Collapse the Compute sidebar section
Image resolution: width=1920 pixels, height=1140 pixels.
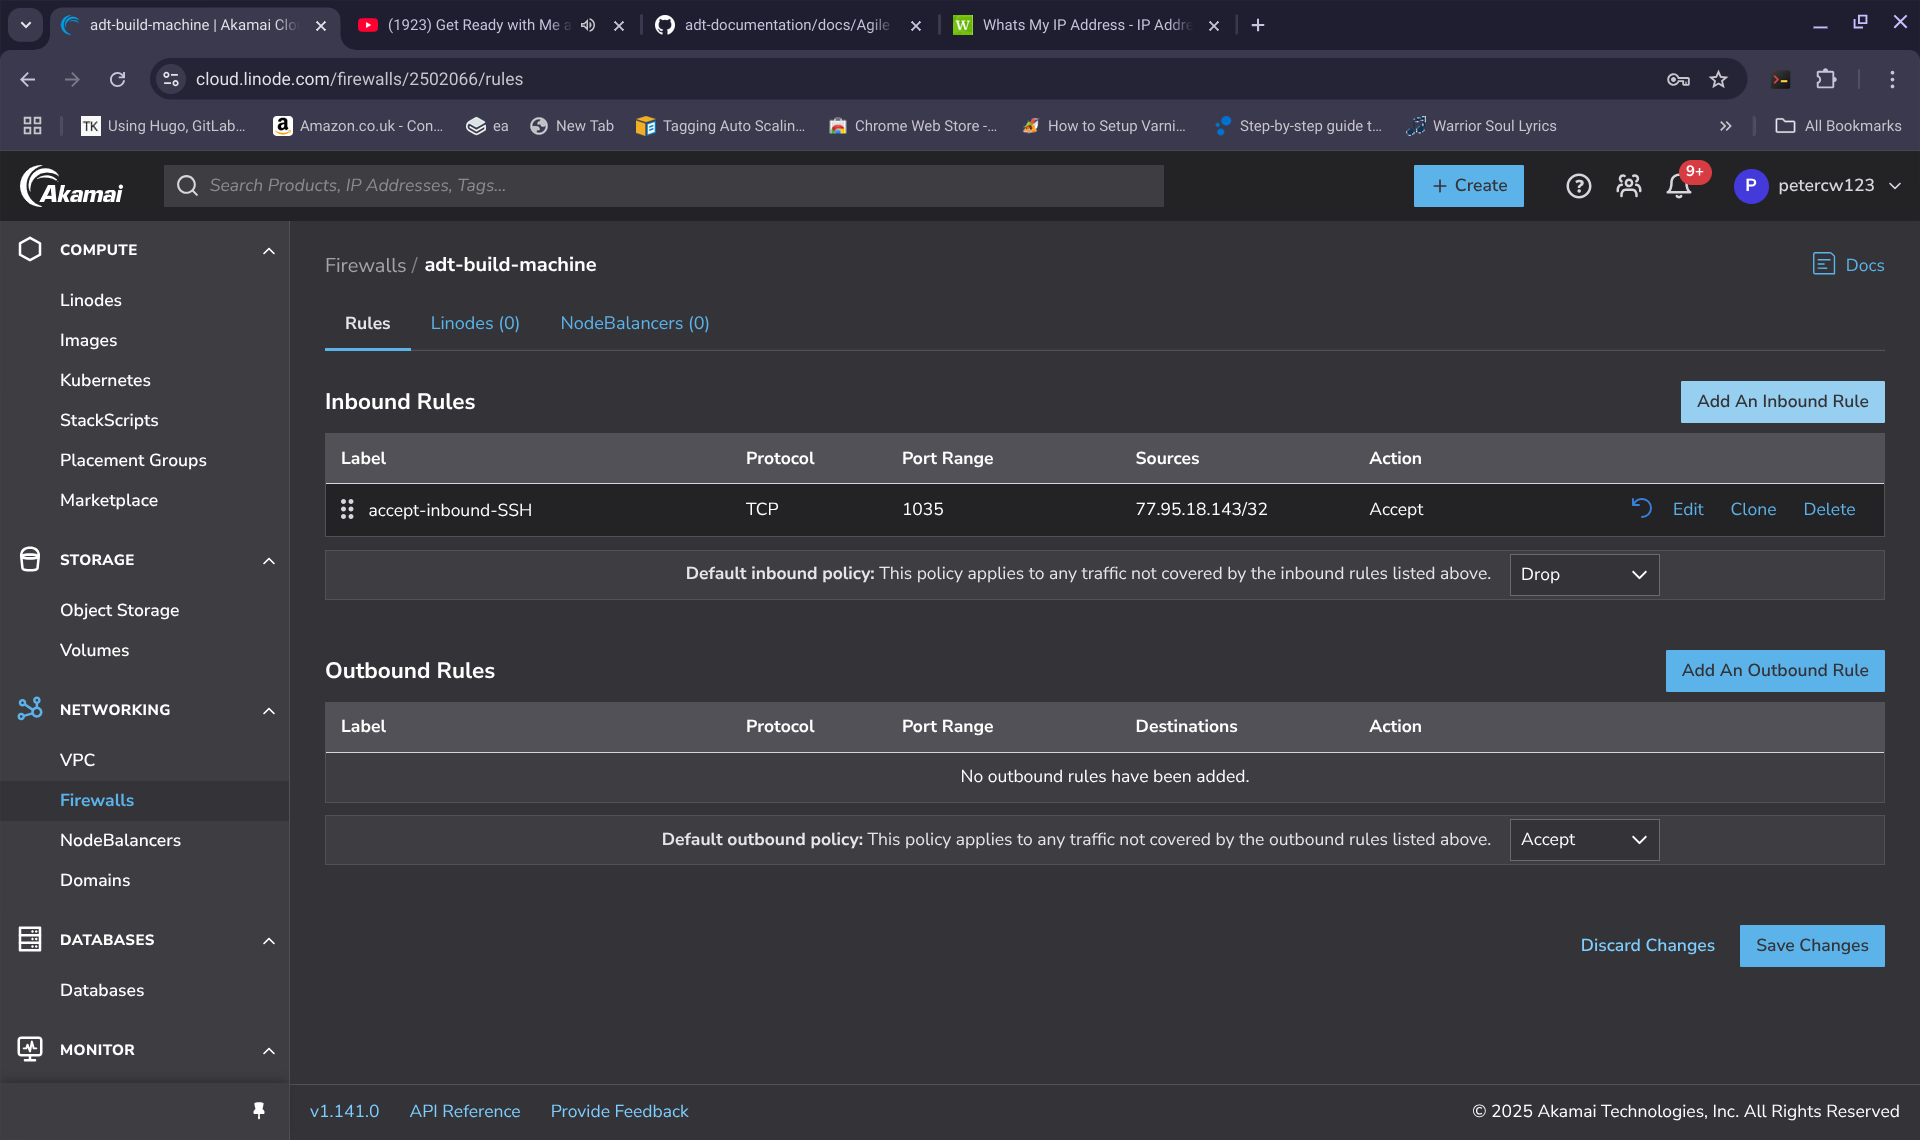pyautogui.click(x=268, y=250)
